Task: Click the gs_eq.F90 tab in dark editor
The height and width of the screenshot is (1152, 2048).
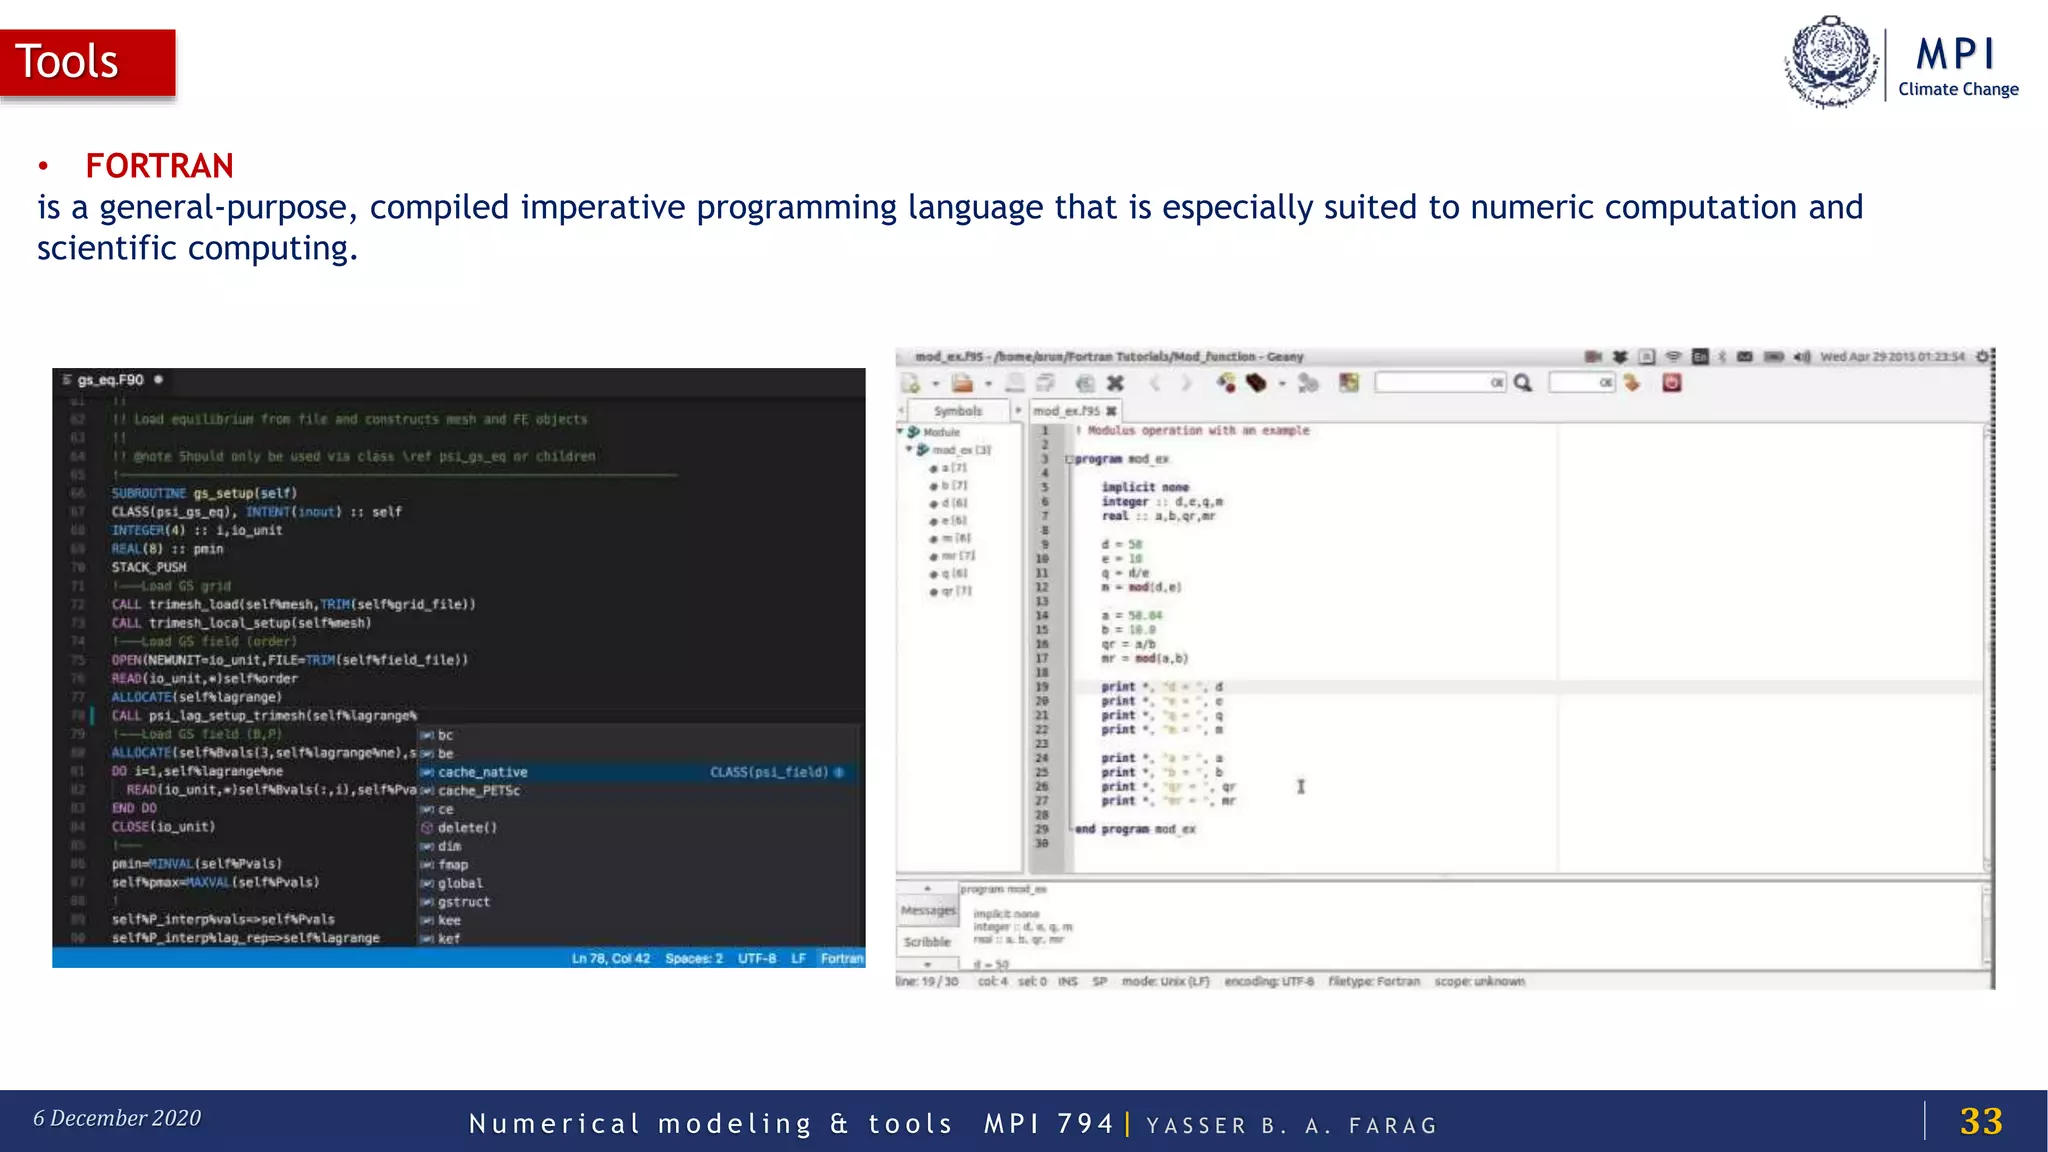Action: pos(112,380)
